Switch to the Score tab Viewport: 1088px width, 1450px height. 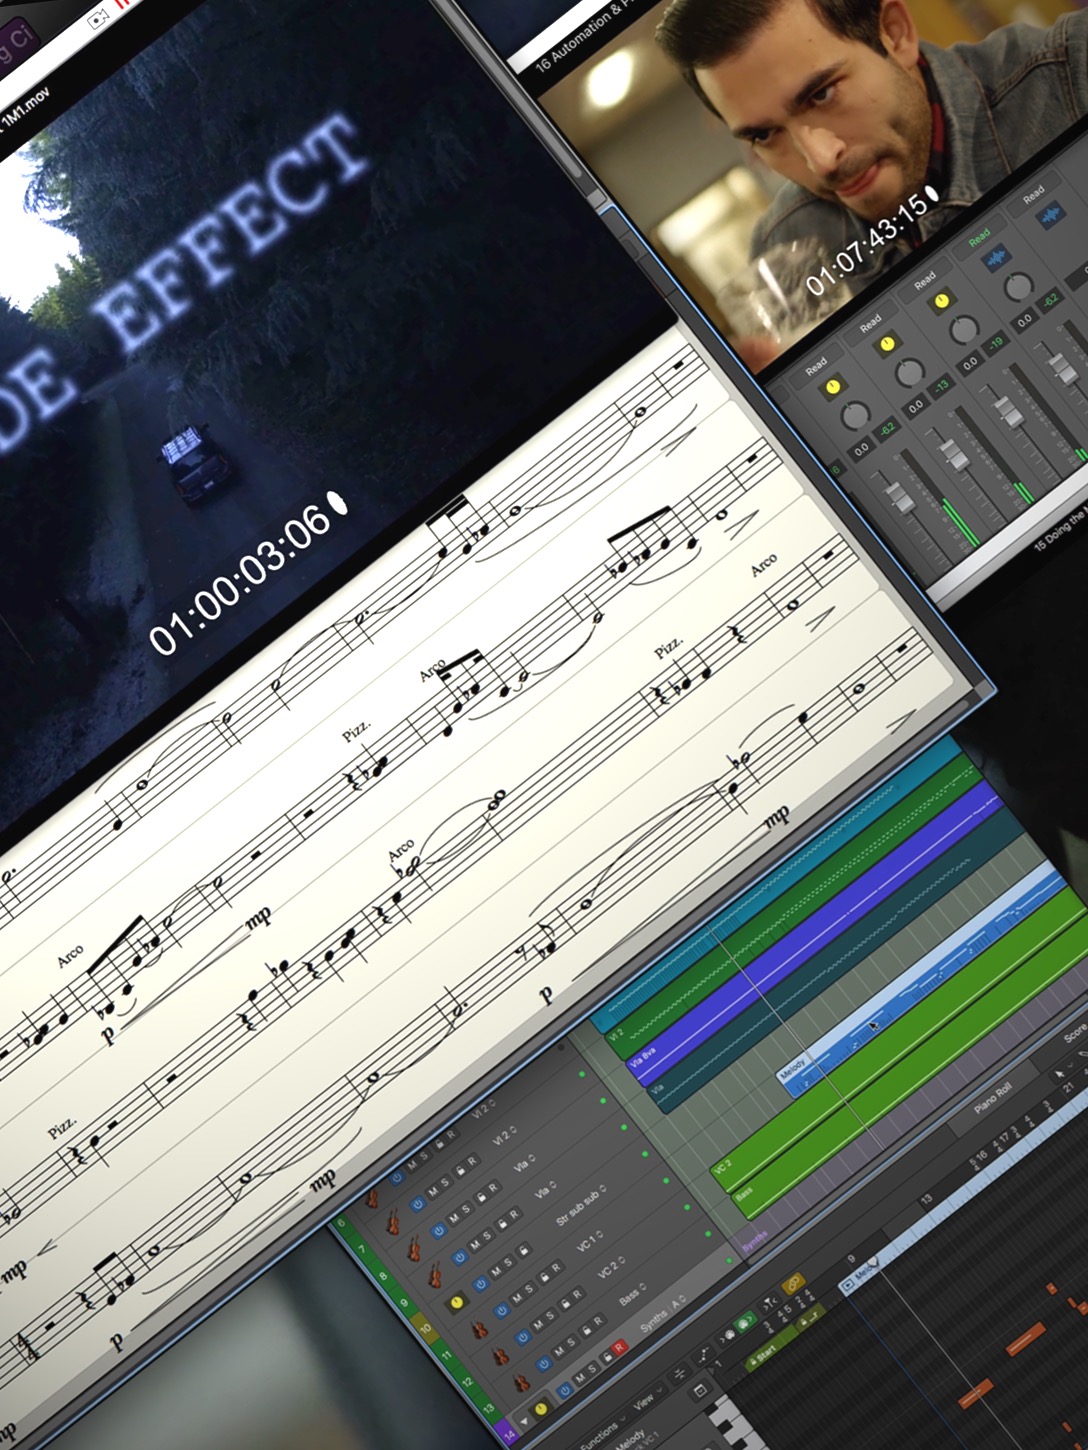click(1076, 1035)
